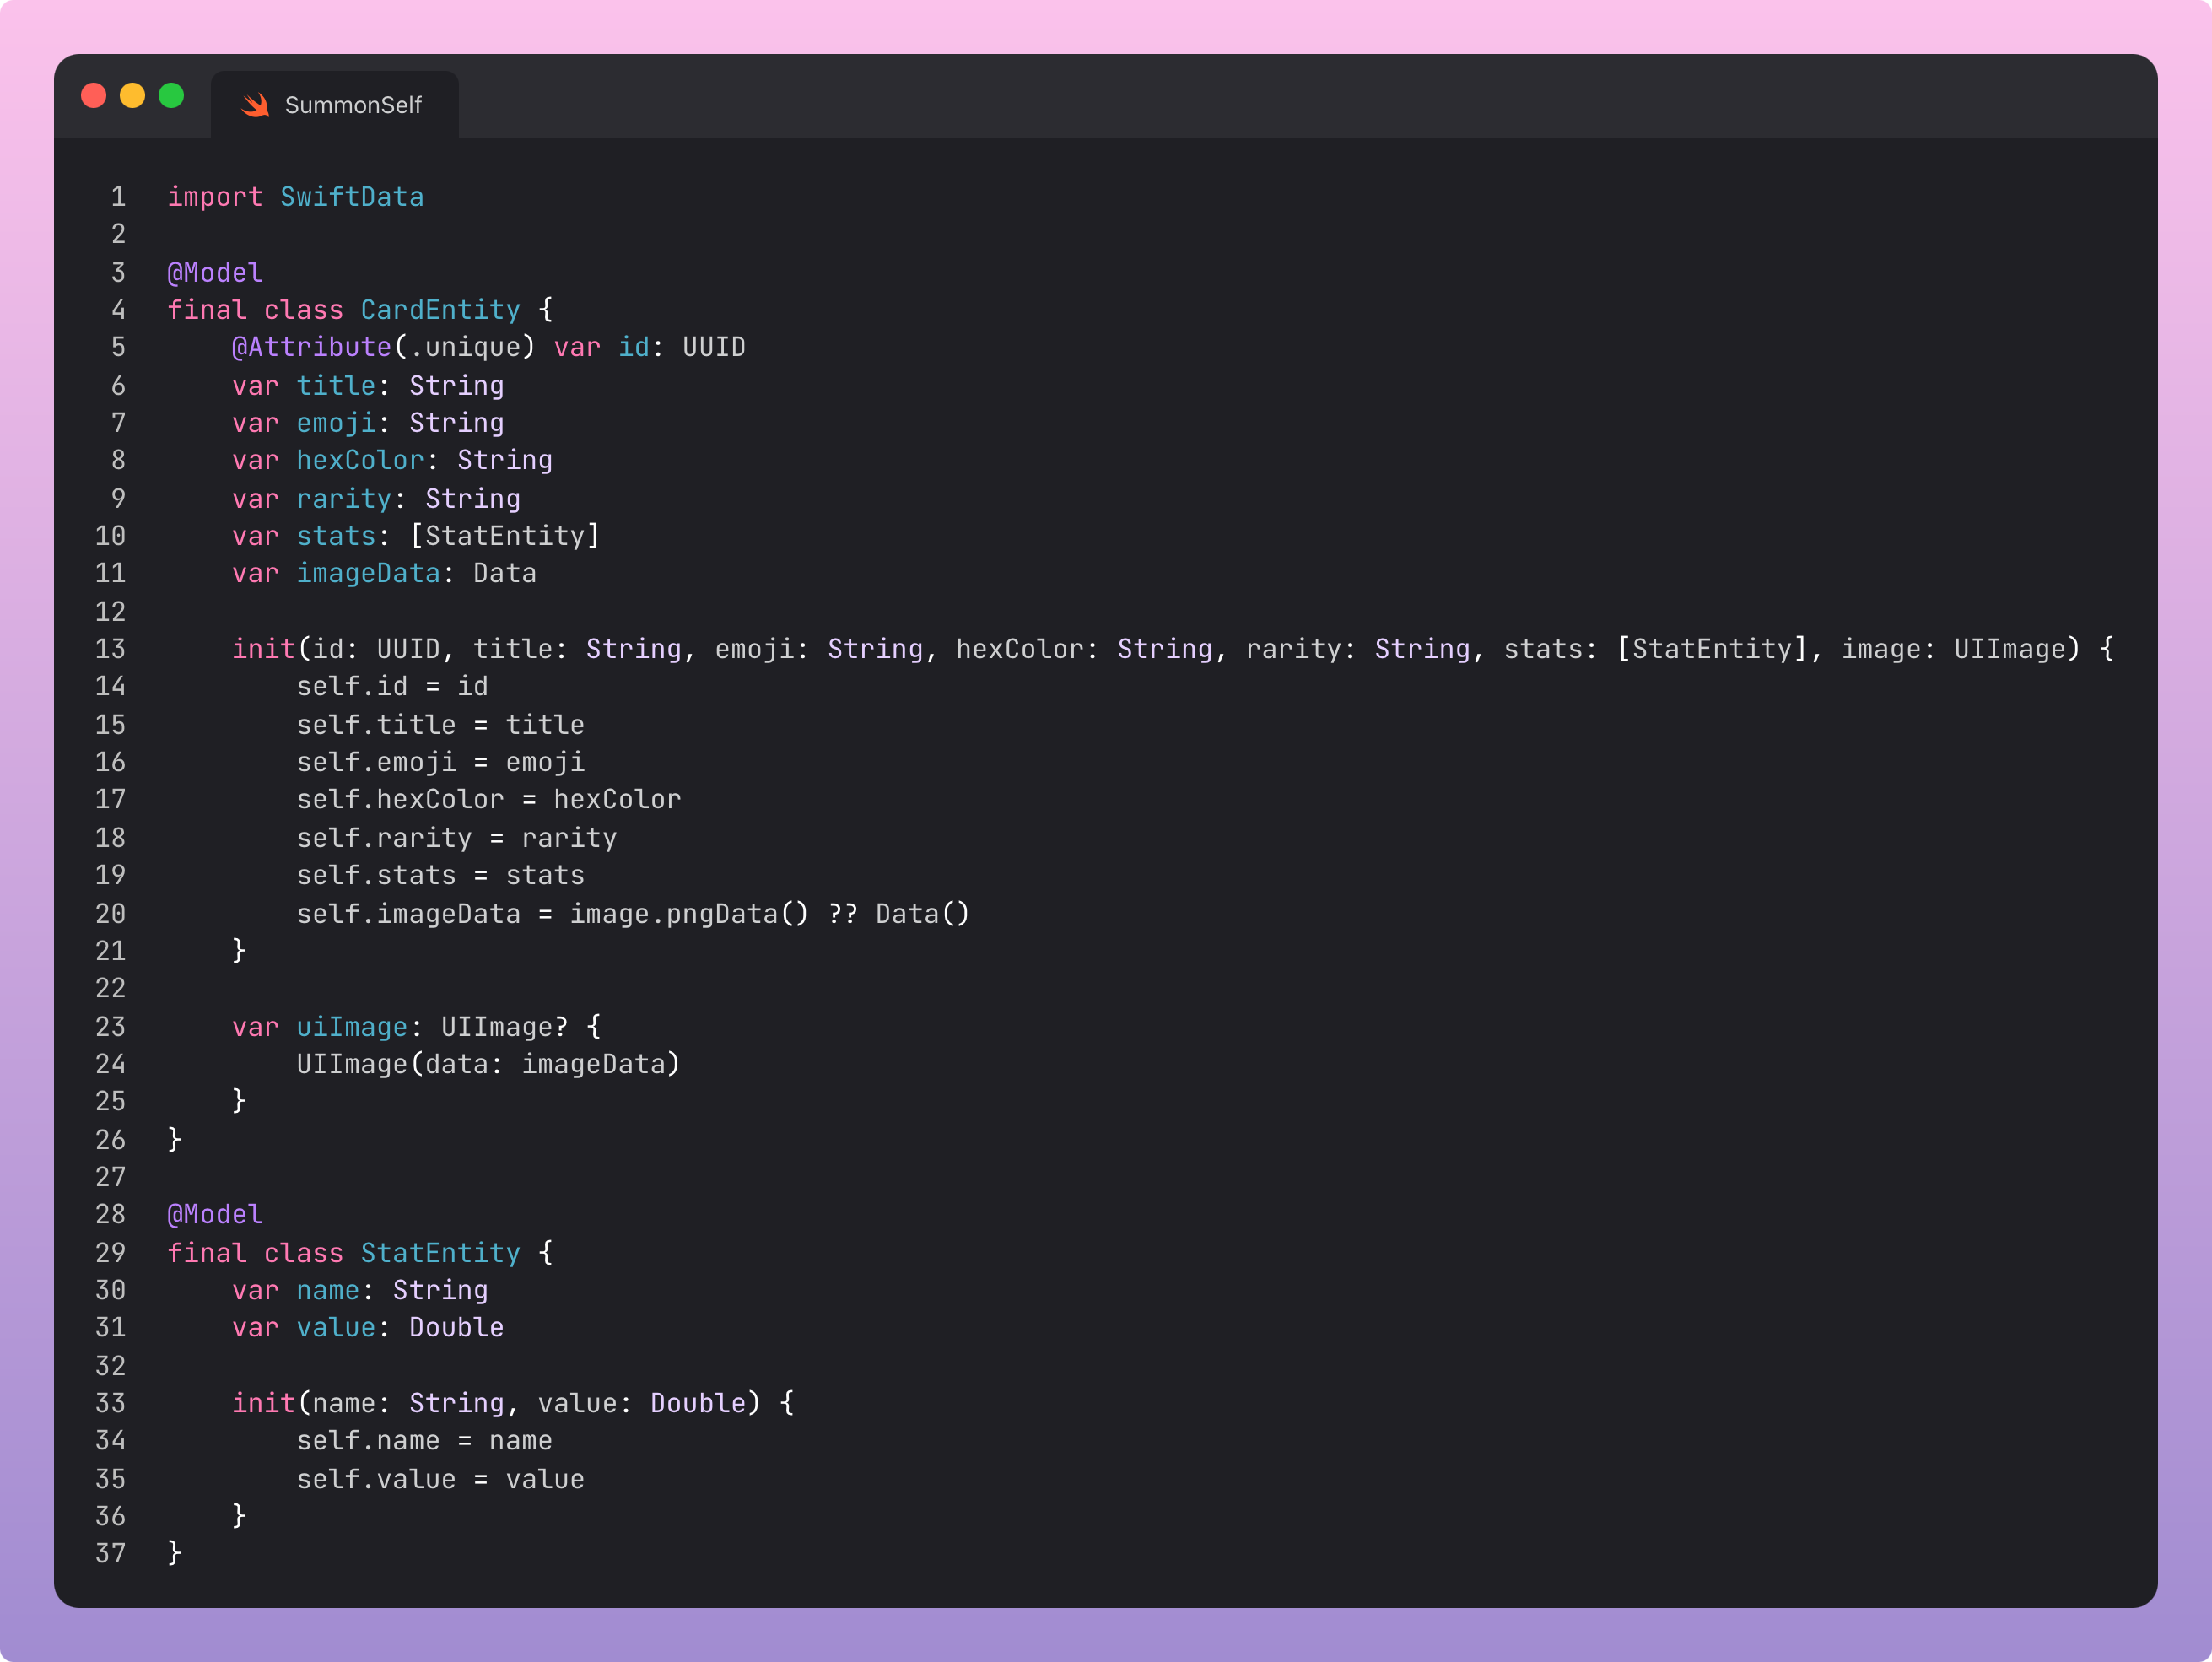
Task: Click line number 22 in the gutter
Action: click(x=110, y=988)
